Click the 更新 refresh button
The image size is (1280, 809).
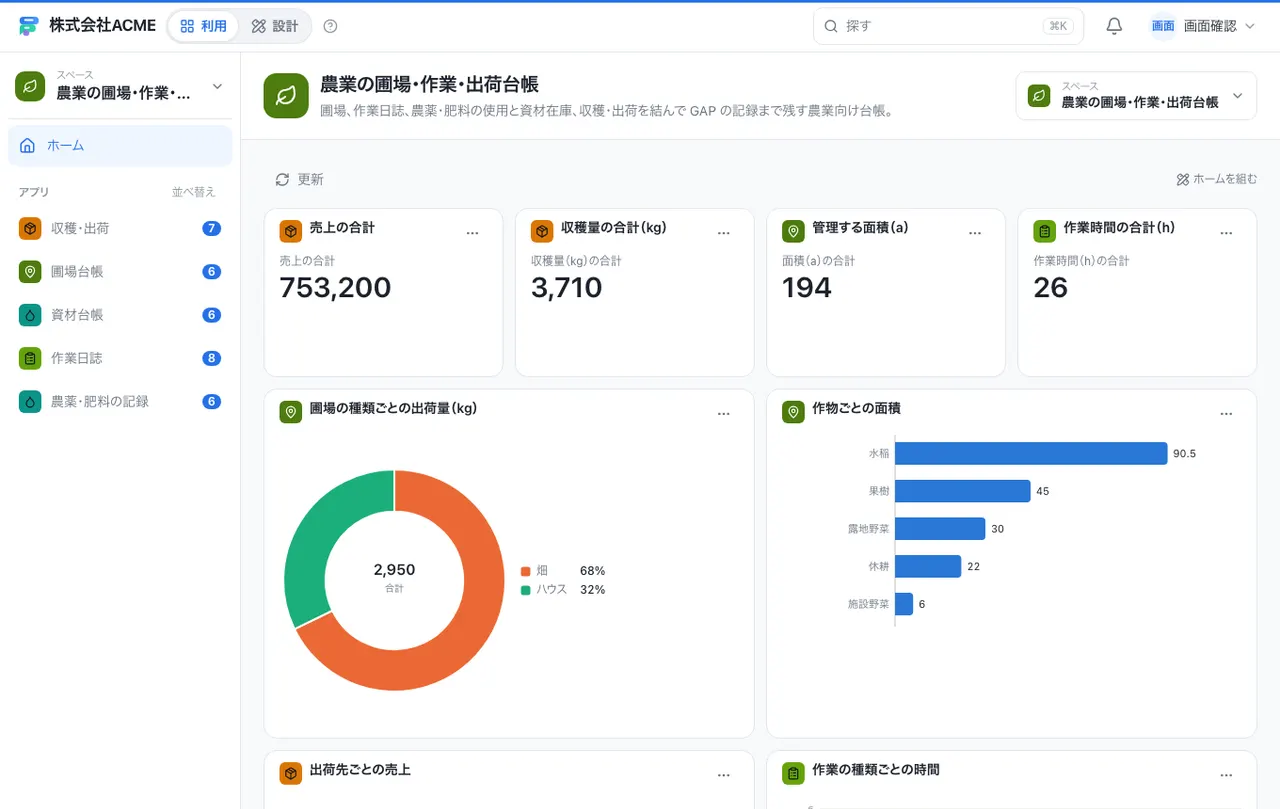pos(299,180)
